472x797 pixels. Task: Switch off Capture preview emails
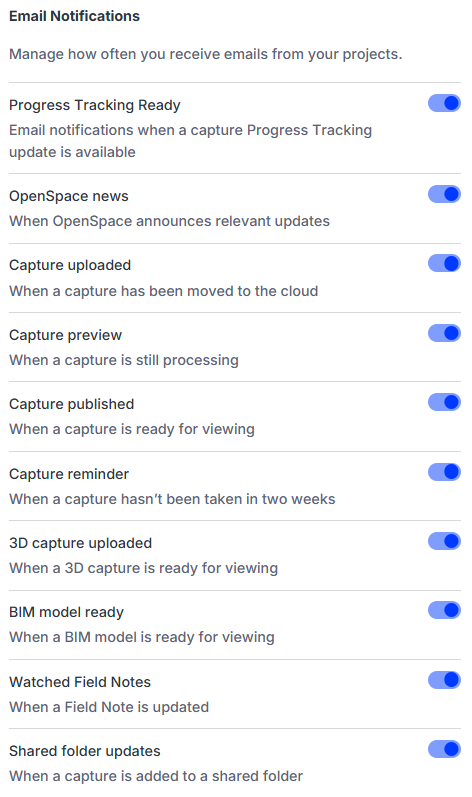444,333
